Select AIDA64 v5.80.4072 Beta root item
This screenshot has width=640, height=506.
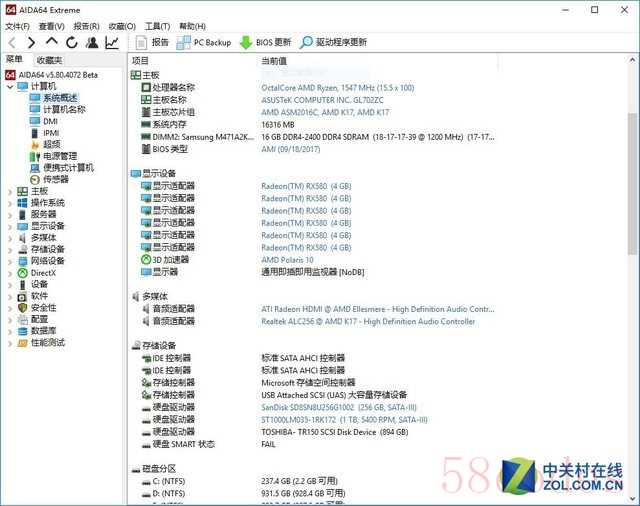tap(52, 75)
